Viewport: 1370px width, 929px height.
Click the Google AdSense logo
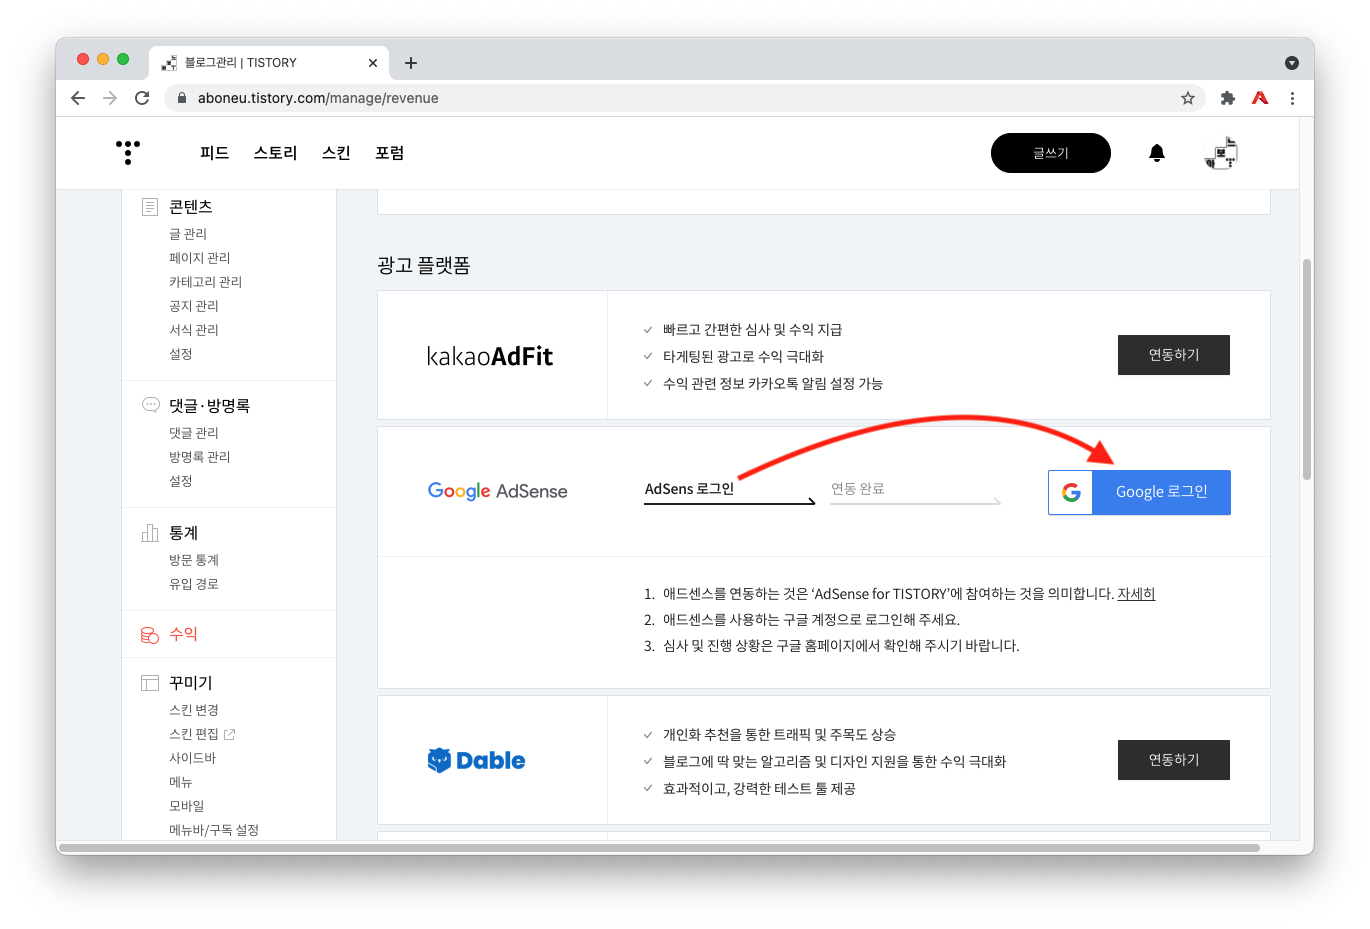pyautogui.click(x=497, y=491)
